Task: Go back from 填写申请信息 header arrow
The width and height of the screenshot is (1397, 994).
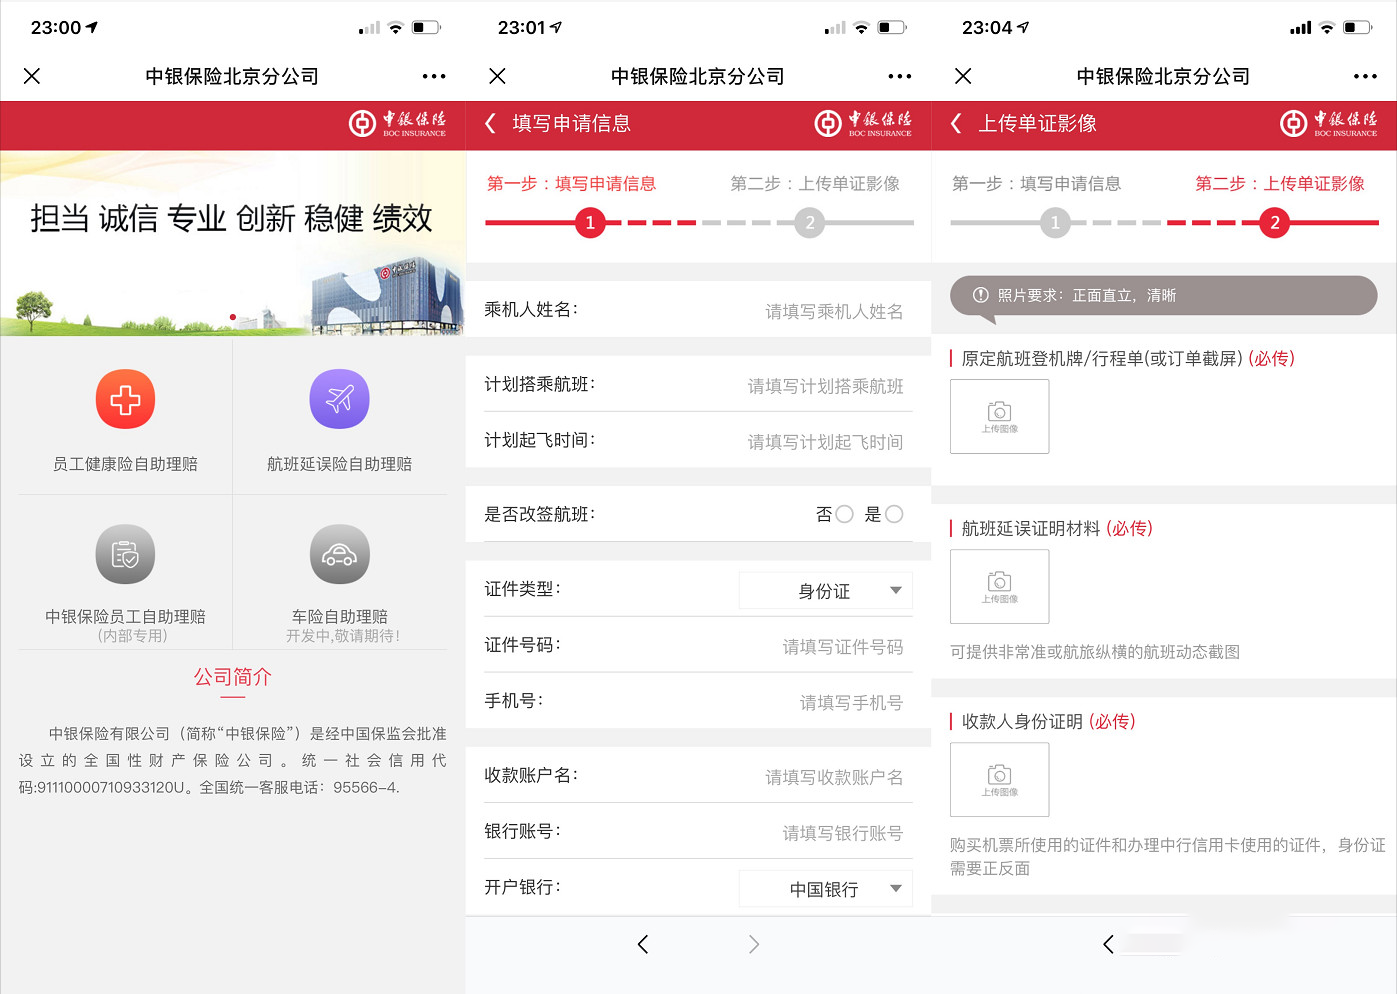Action: tap(490, 123)
